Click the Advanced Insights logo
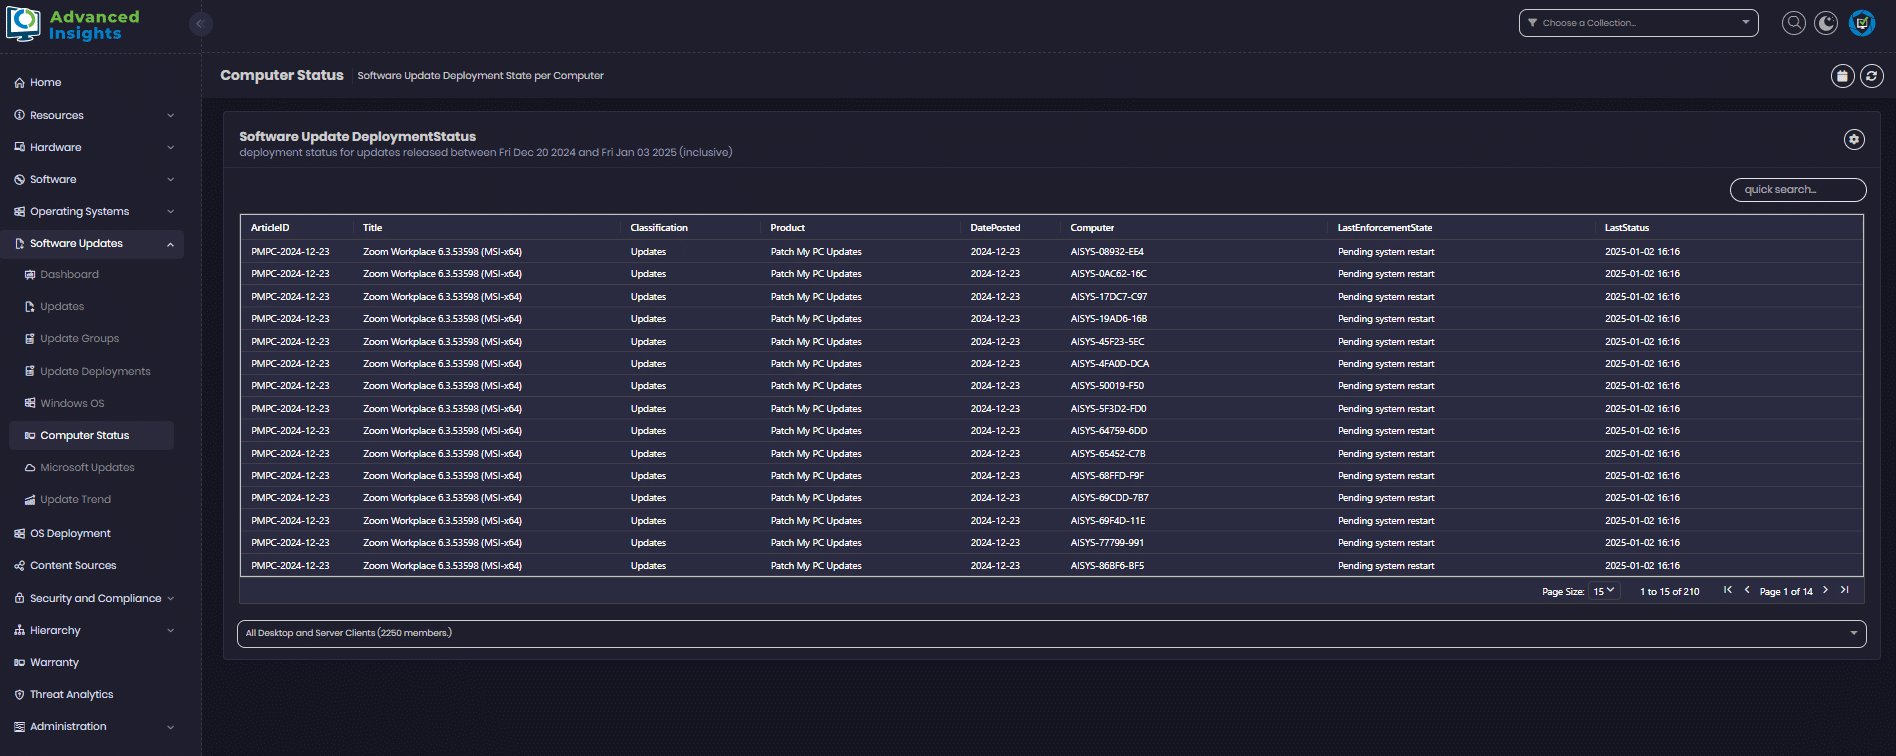The width and height of the screenshot is (1896, 756). [x=73, y=25]
